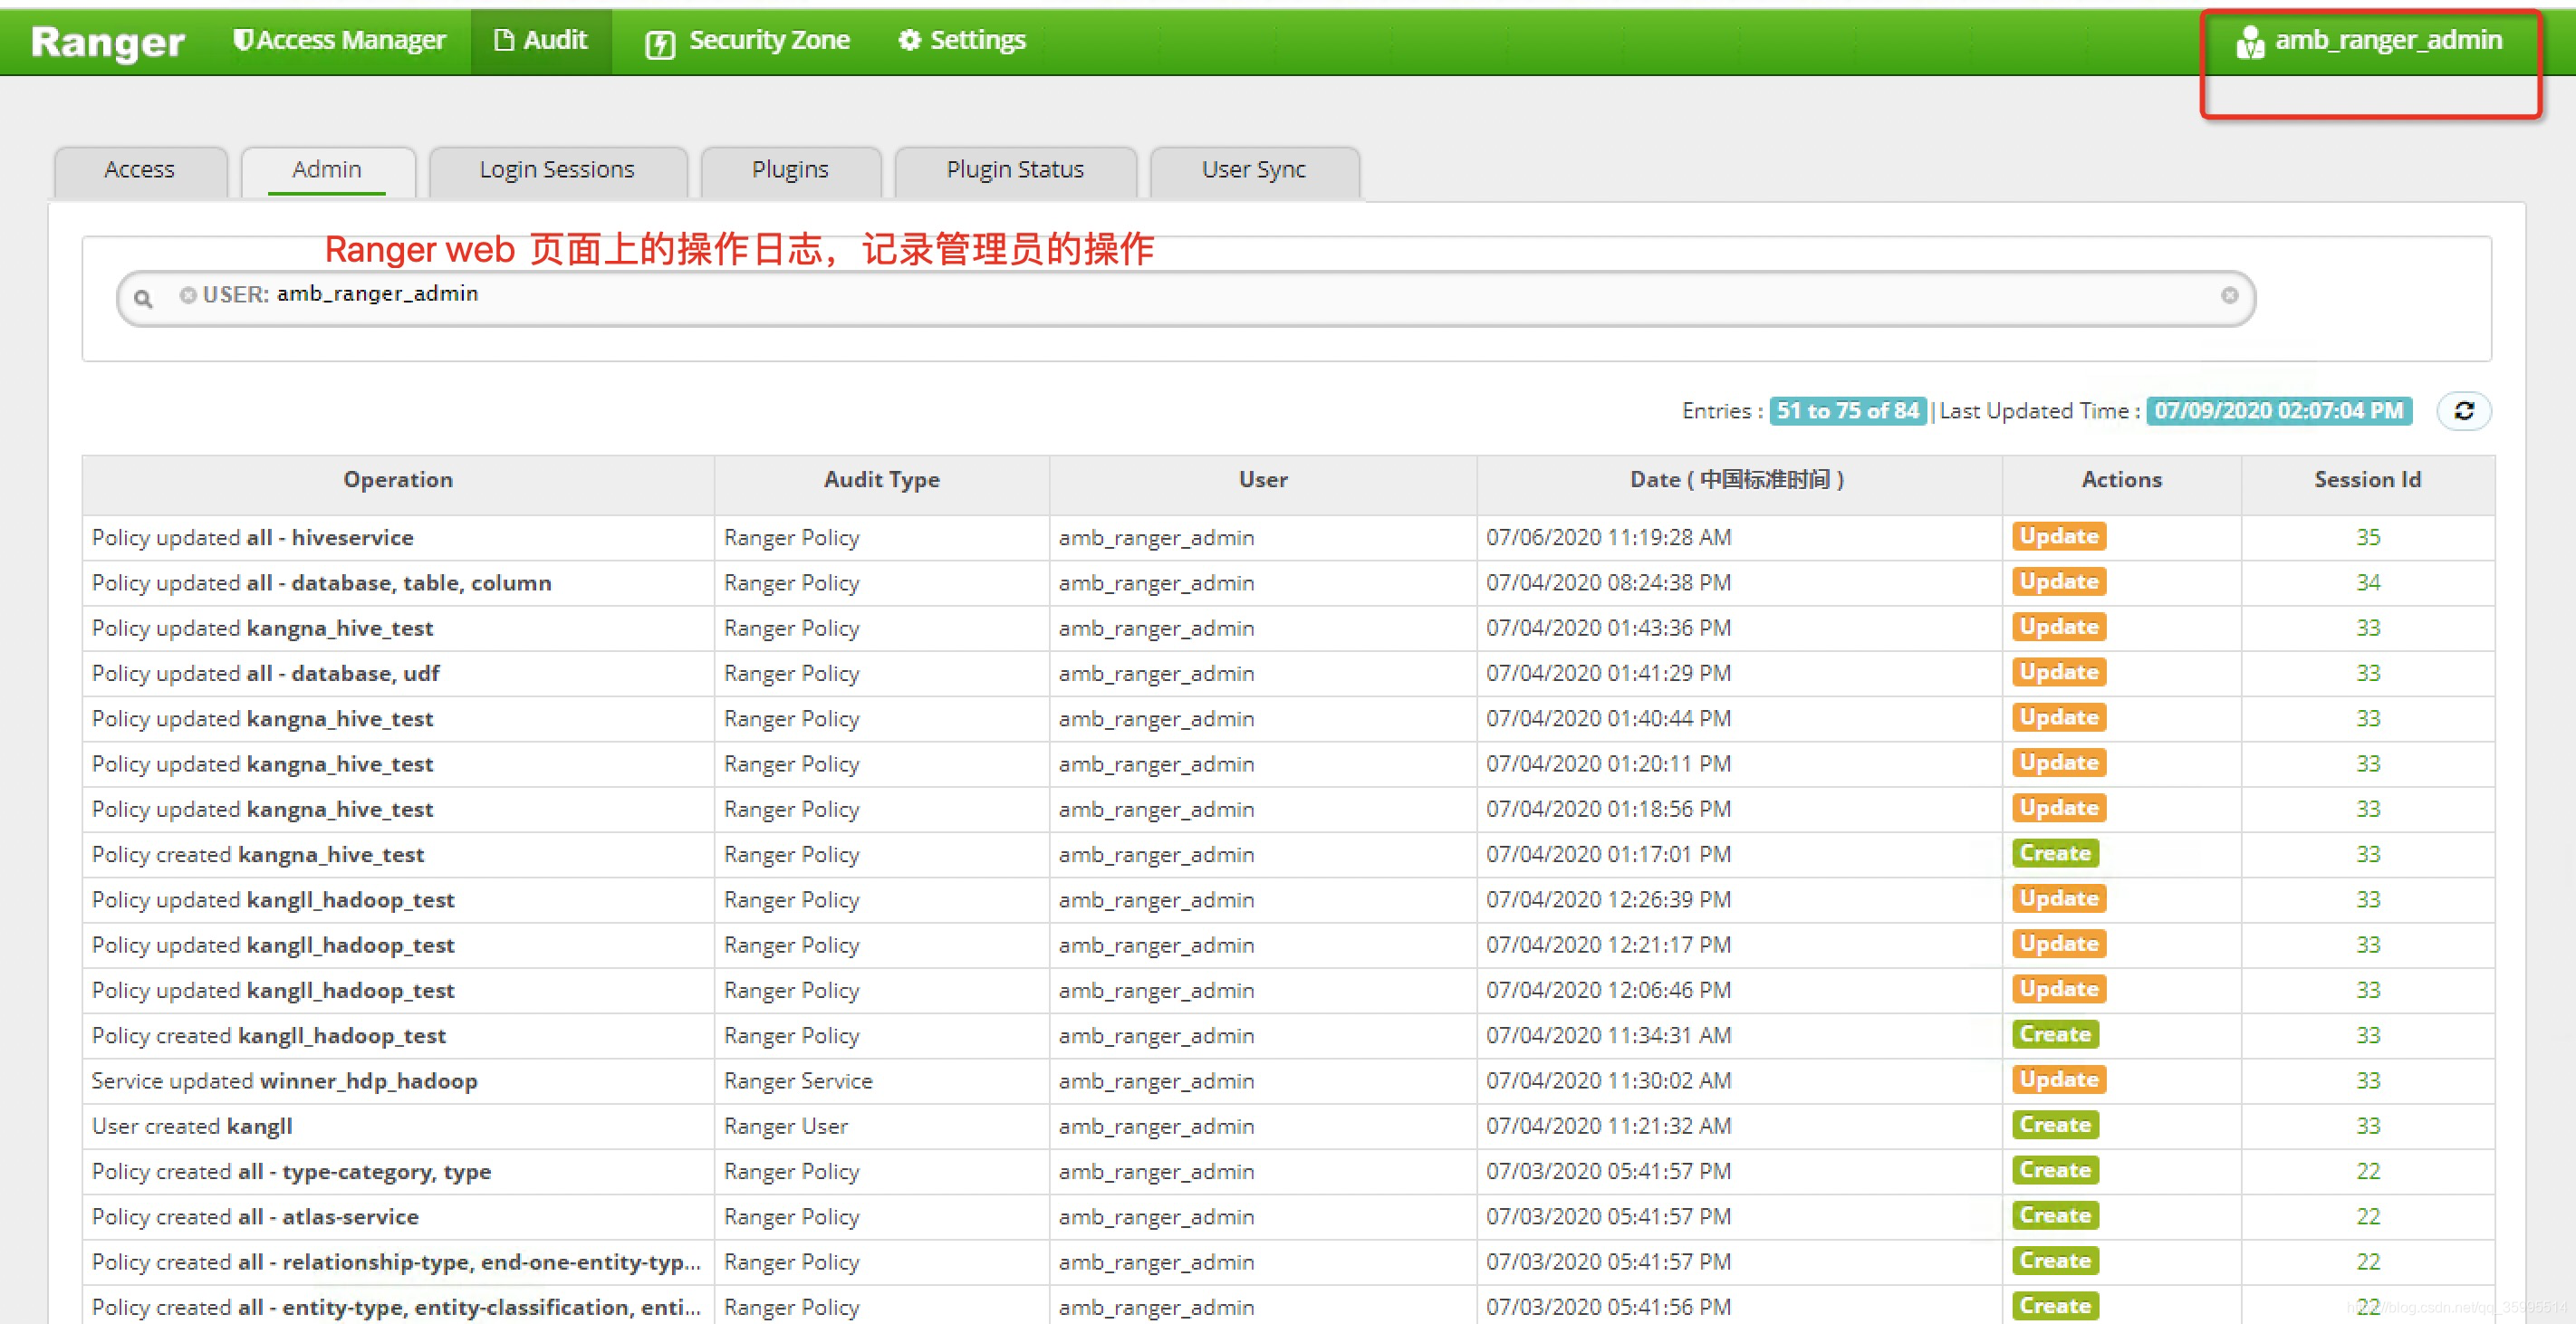
Task: Open session 33 for User created kangll row
Action: pyautogui.click(x=2367, y=1126)
